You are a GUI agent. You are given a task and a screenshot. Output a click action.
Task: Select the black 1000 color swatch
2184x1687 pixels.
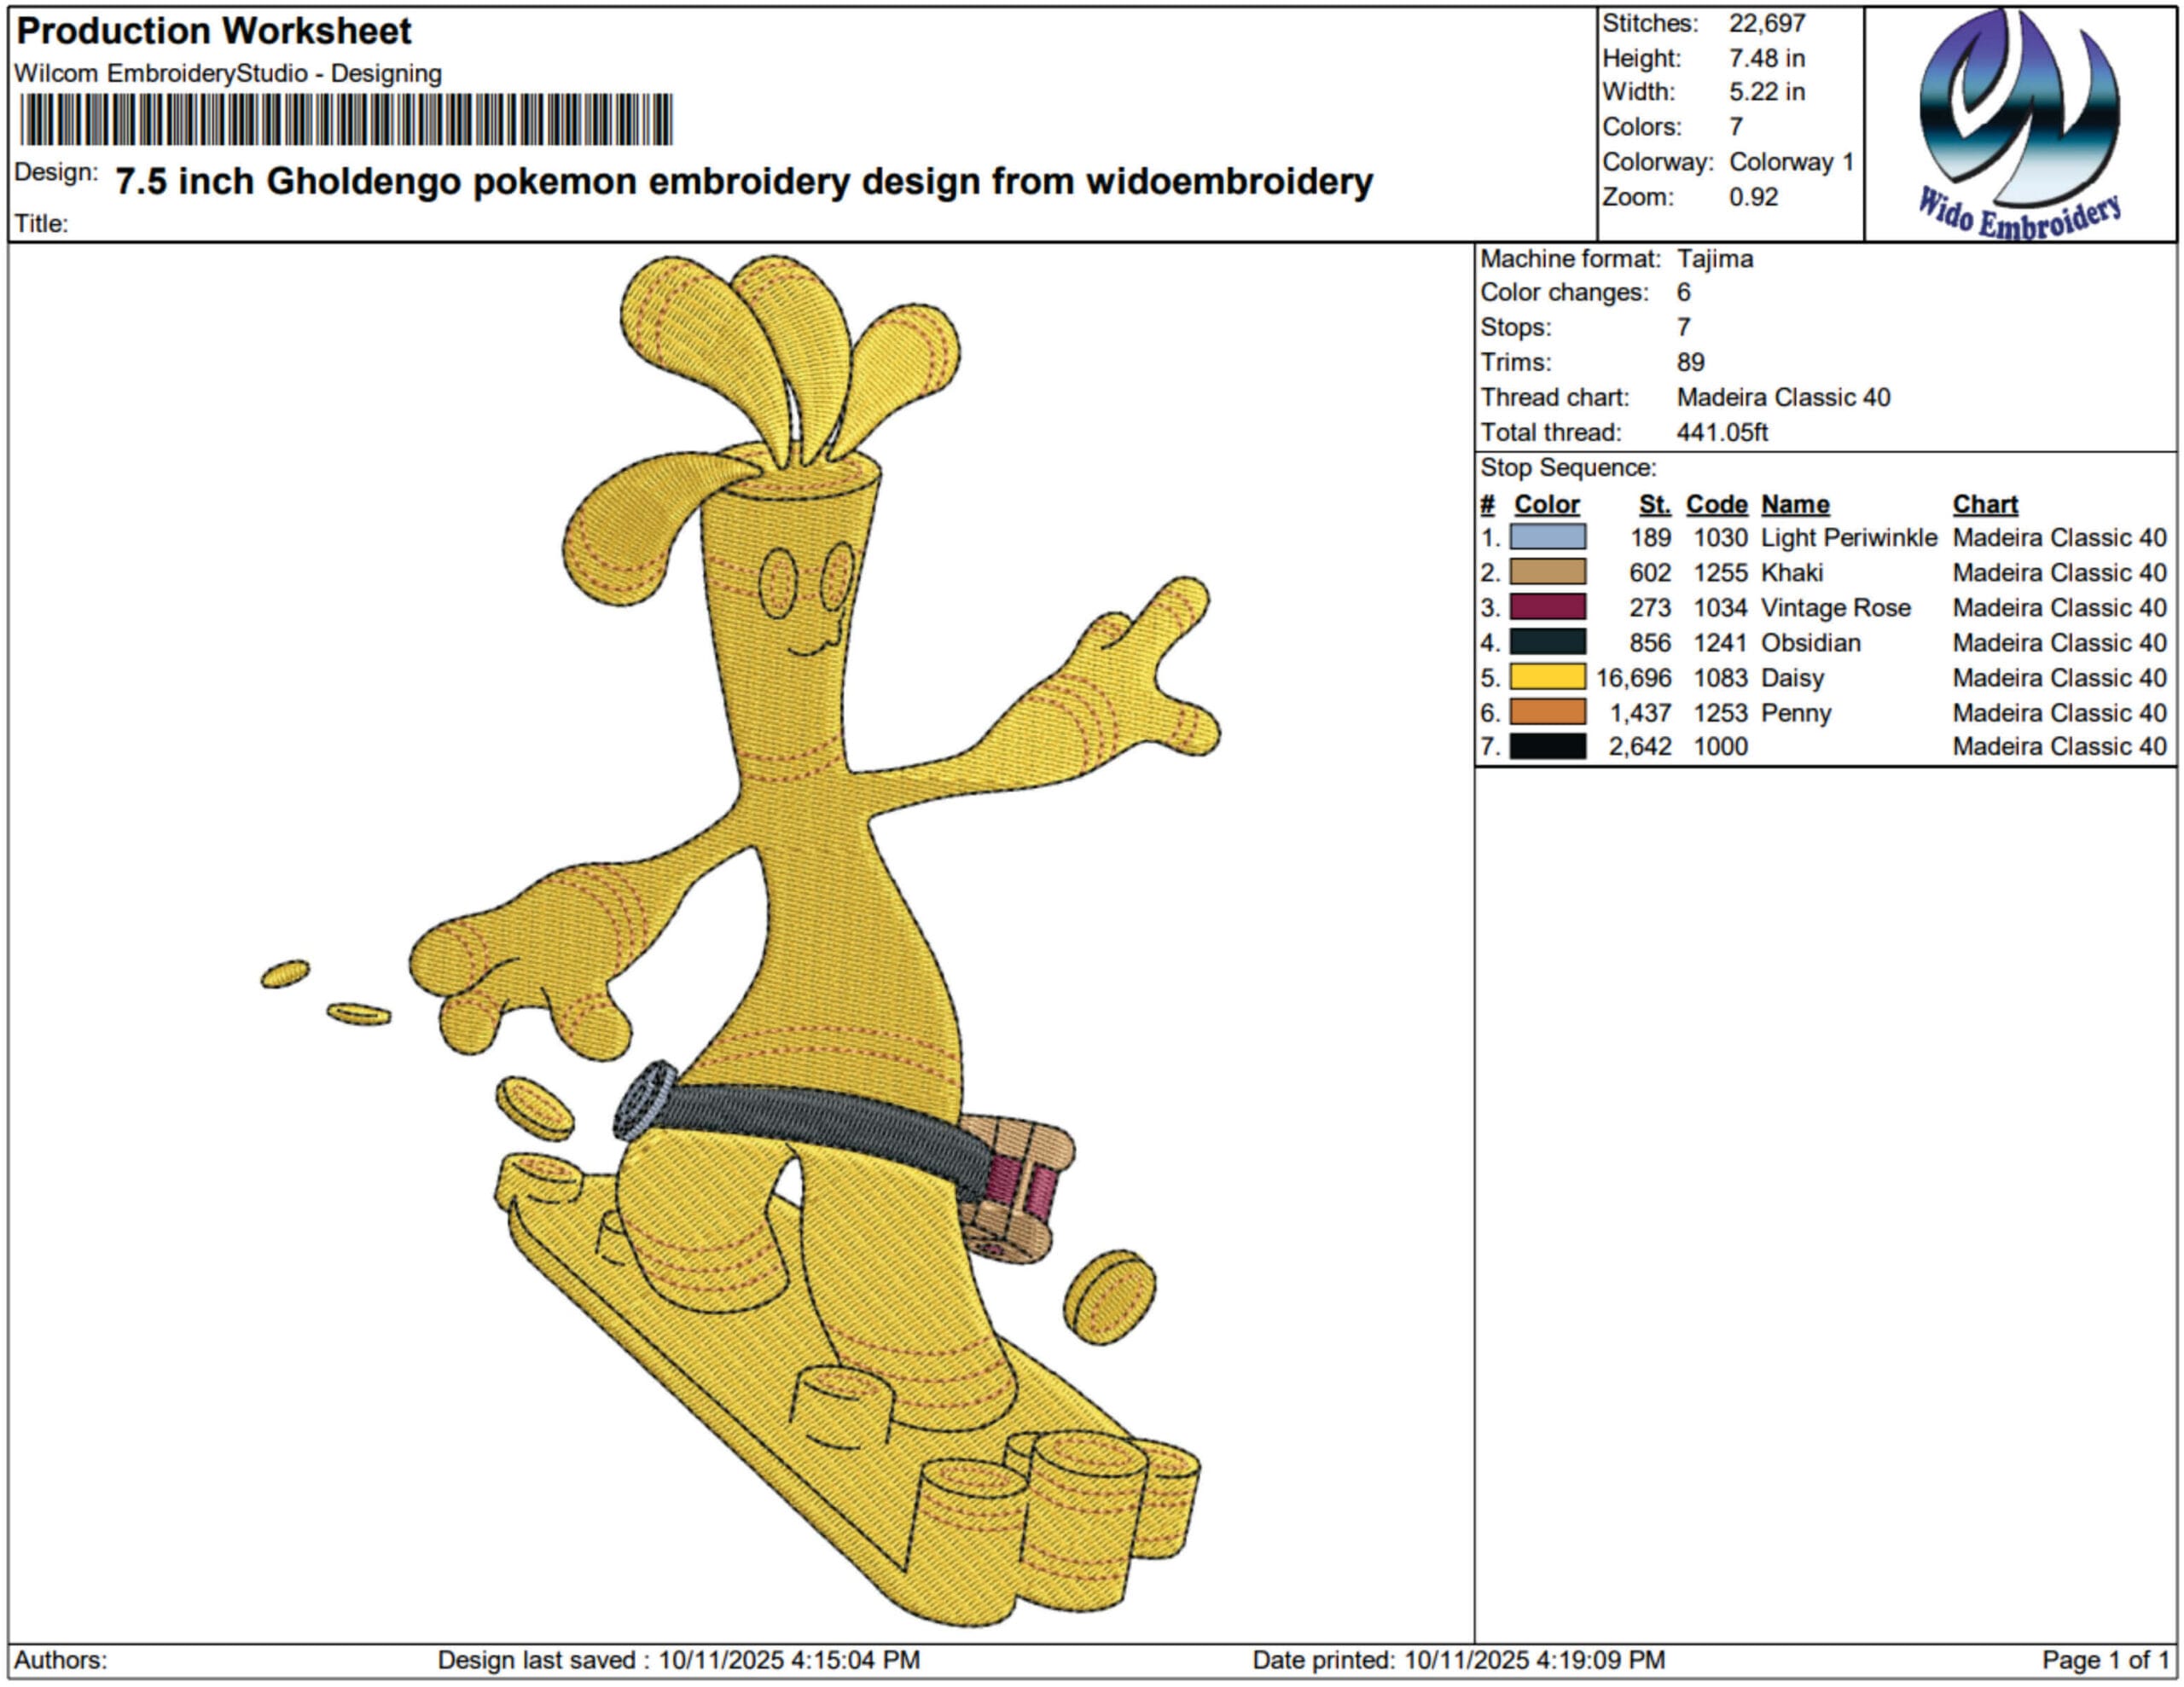click(x=1547, y=746)
